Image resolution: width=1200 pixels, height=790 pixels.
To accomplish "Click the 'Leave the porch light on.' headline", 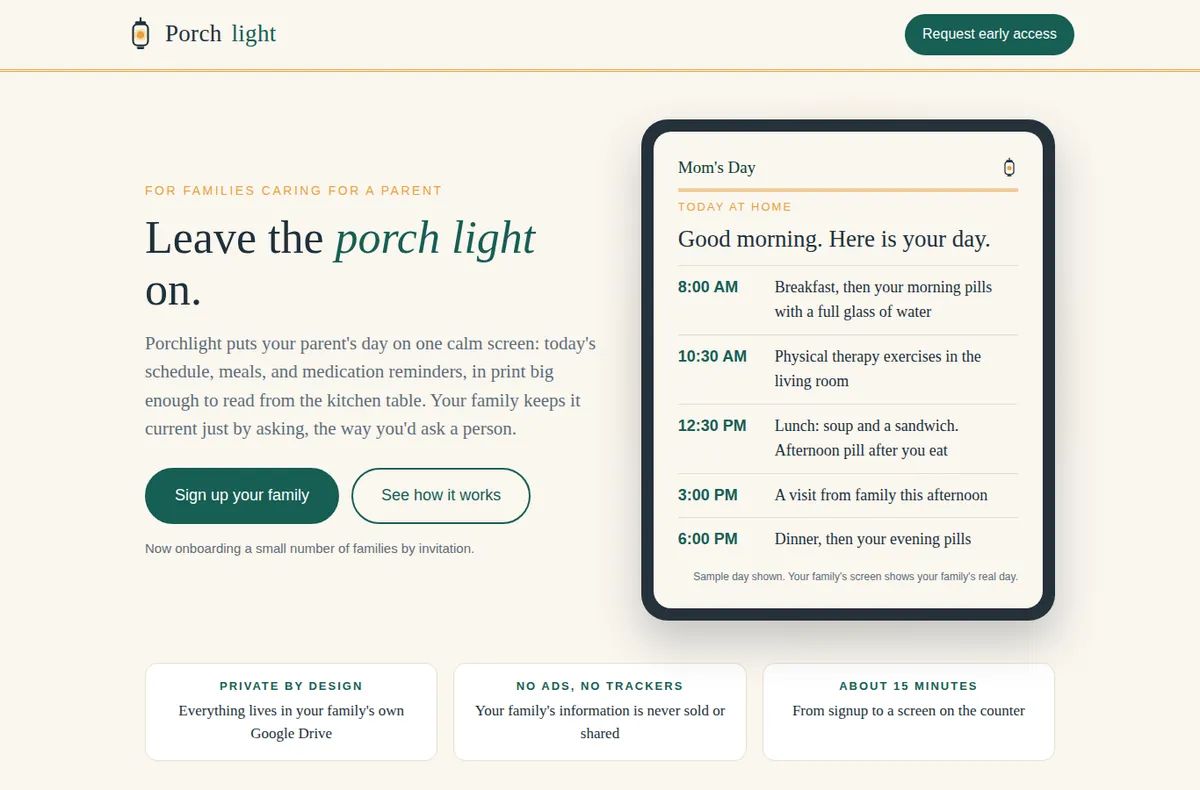I will [x=340, y=264].
